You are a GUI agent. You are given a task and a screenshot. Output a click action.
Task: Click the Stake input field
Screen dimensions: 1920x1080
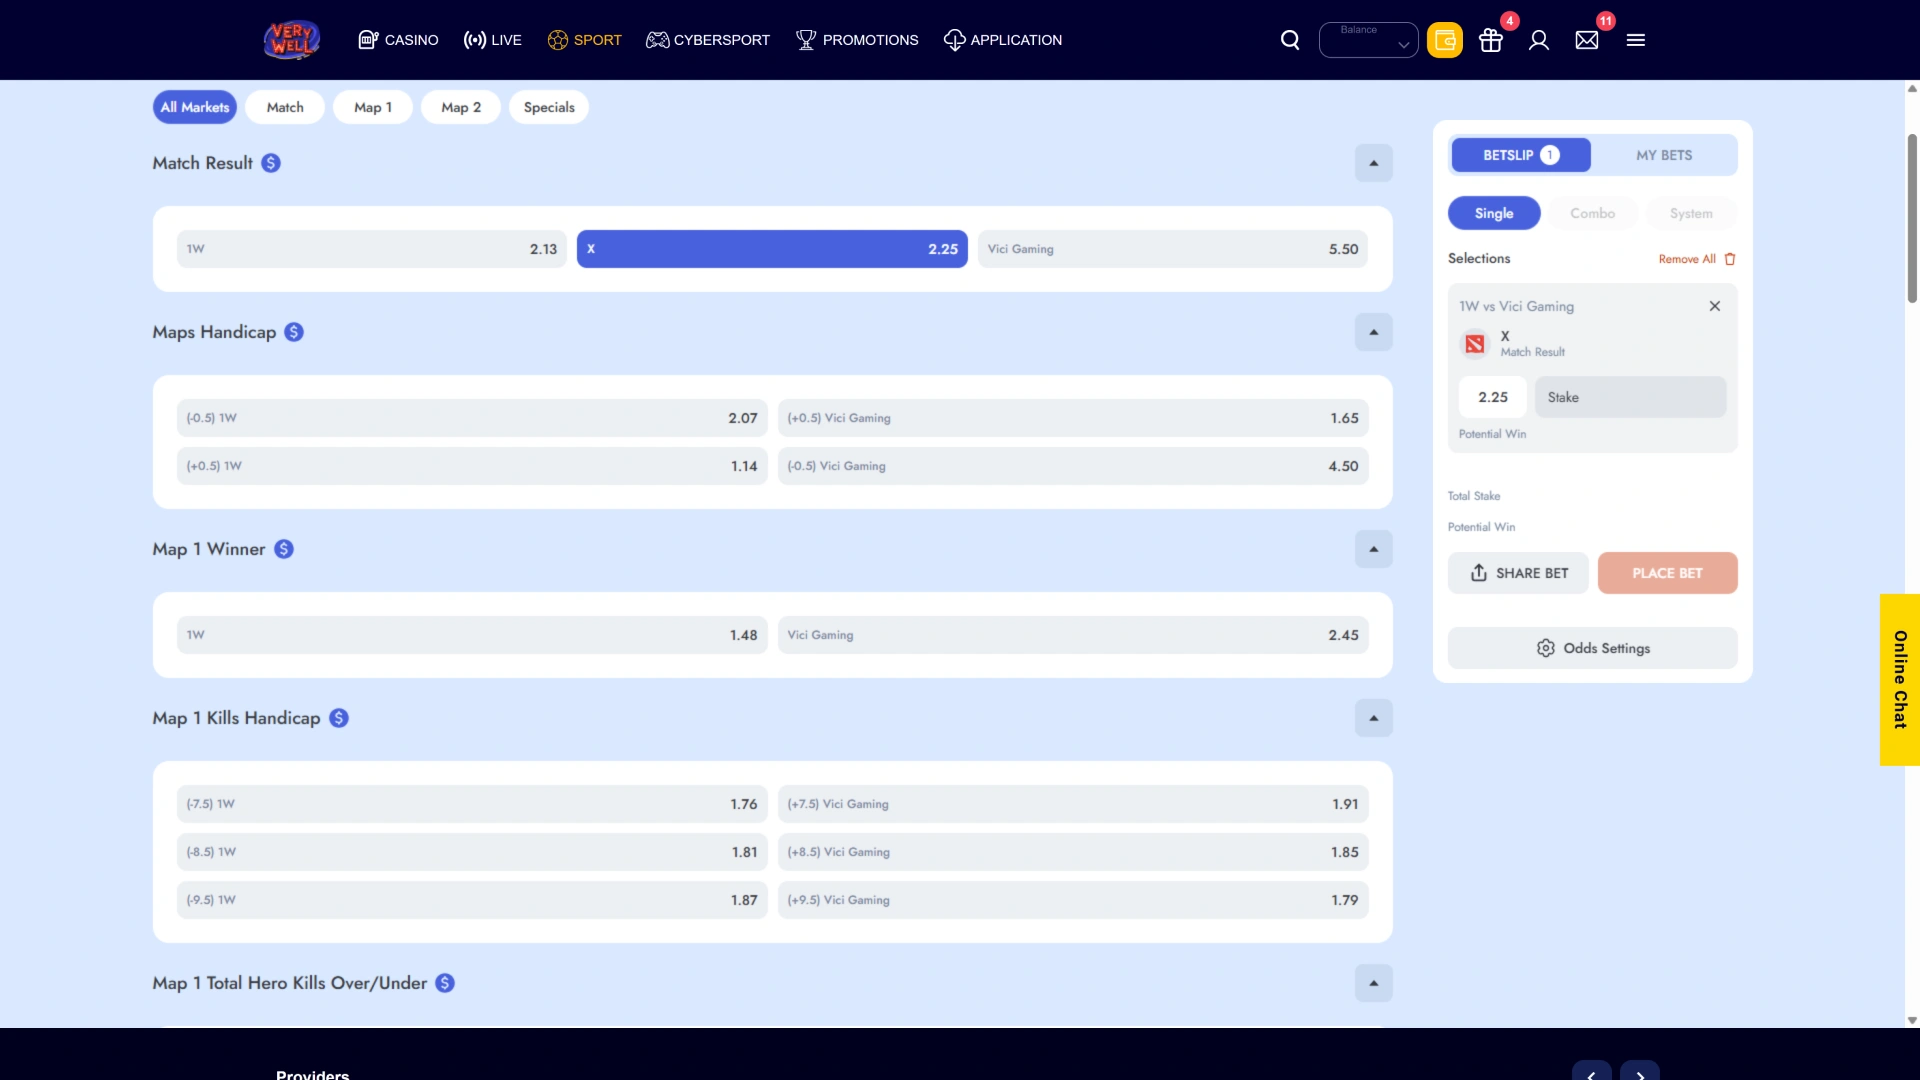coord(1630,397)
